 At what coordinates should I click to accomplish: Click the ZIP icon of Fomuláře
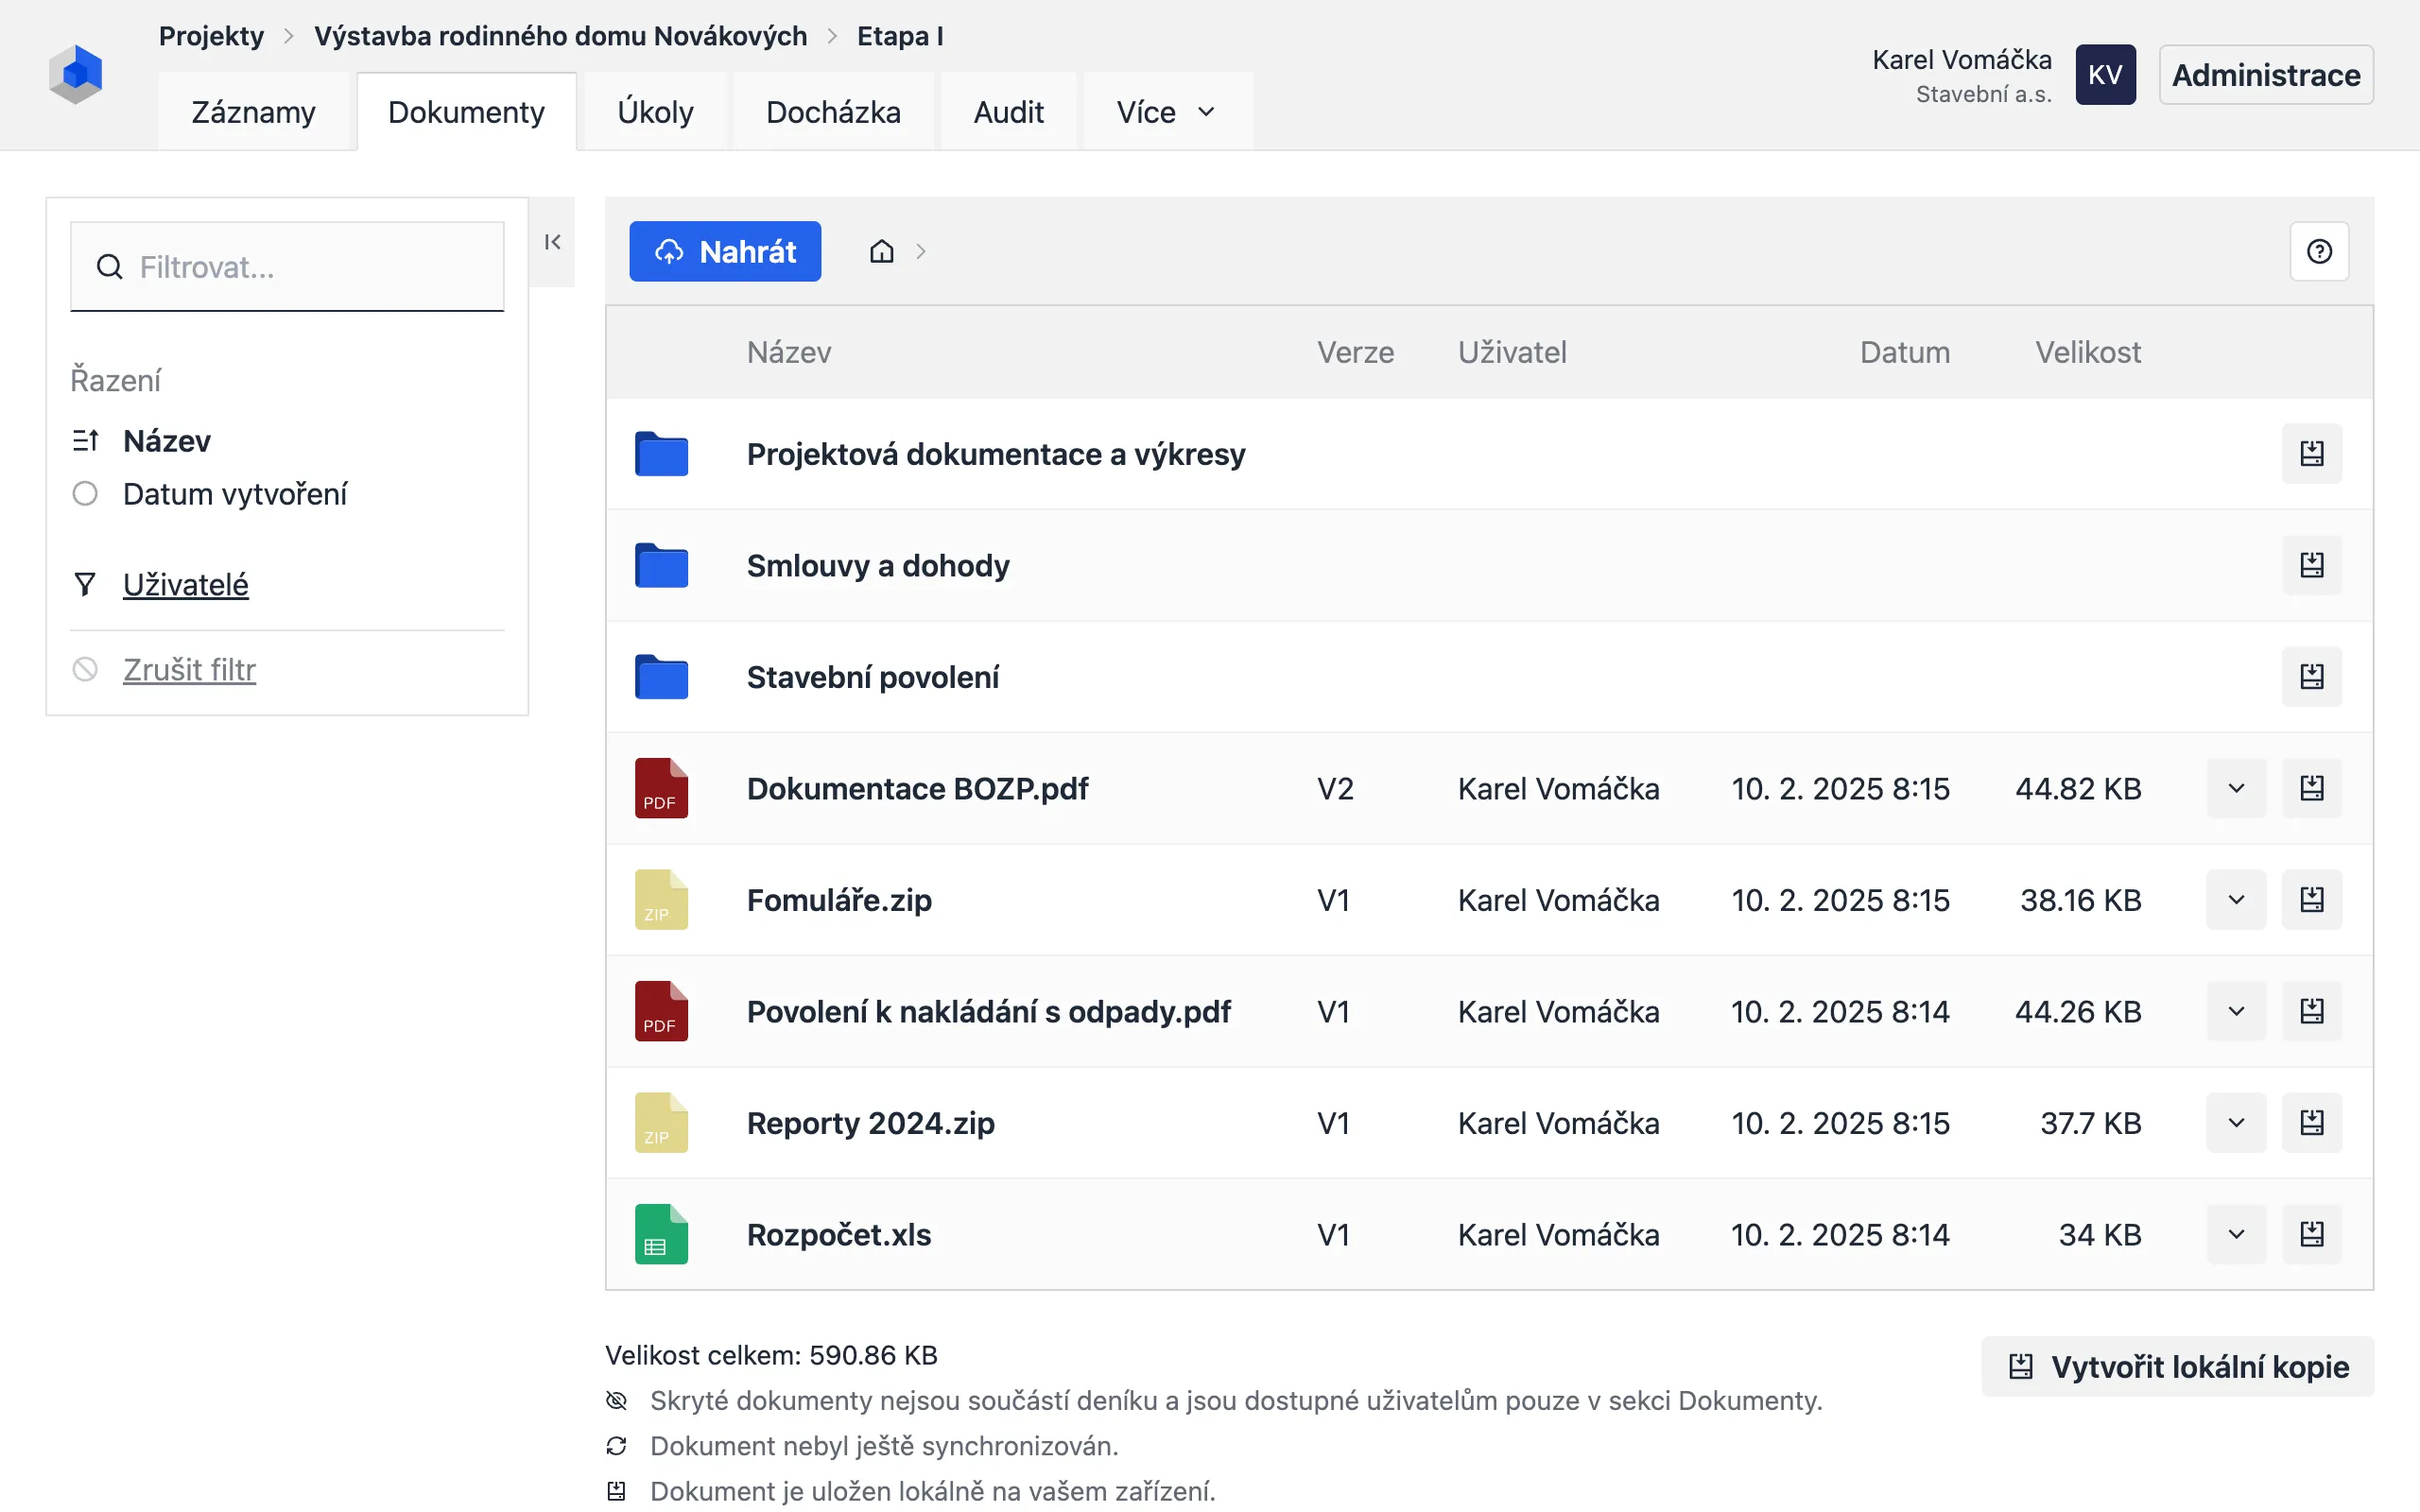(x=661, y=900)
